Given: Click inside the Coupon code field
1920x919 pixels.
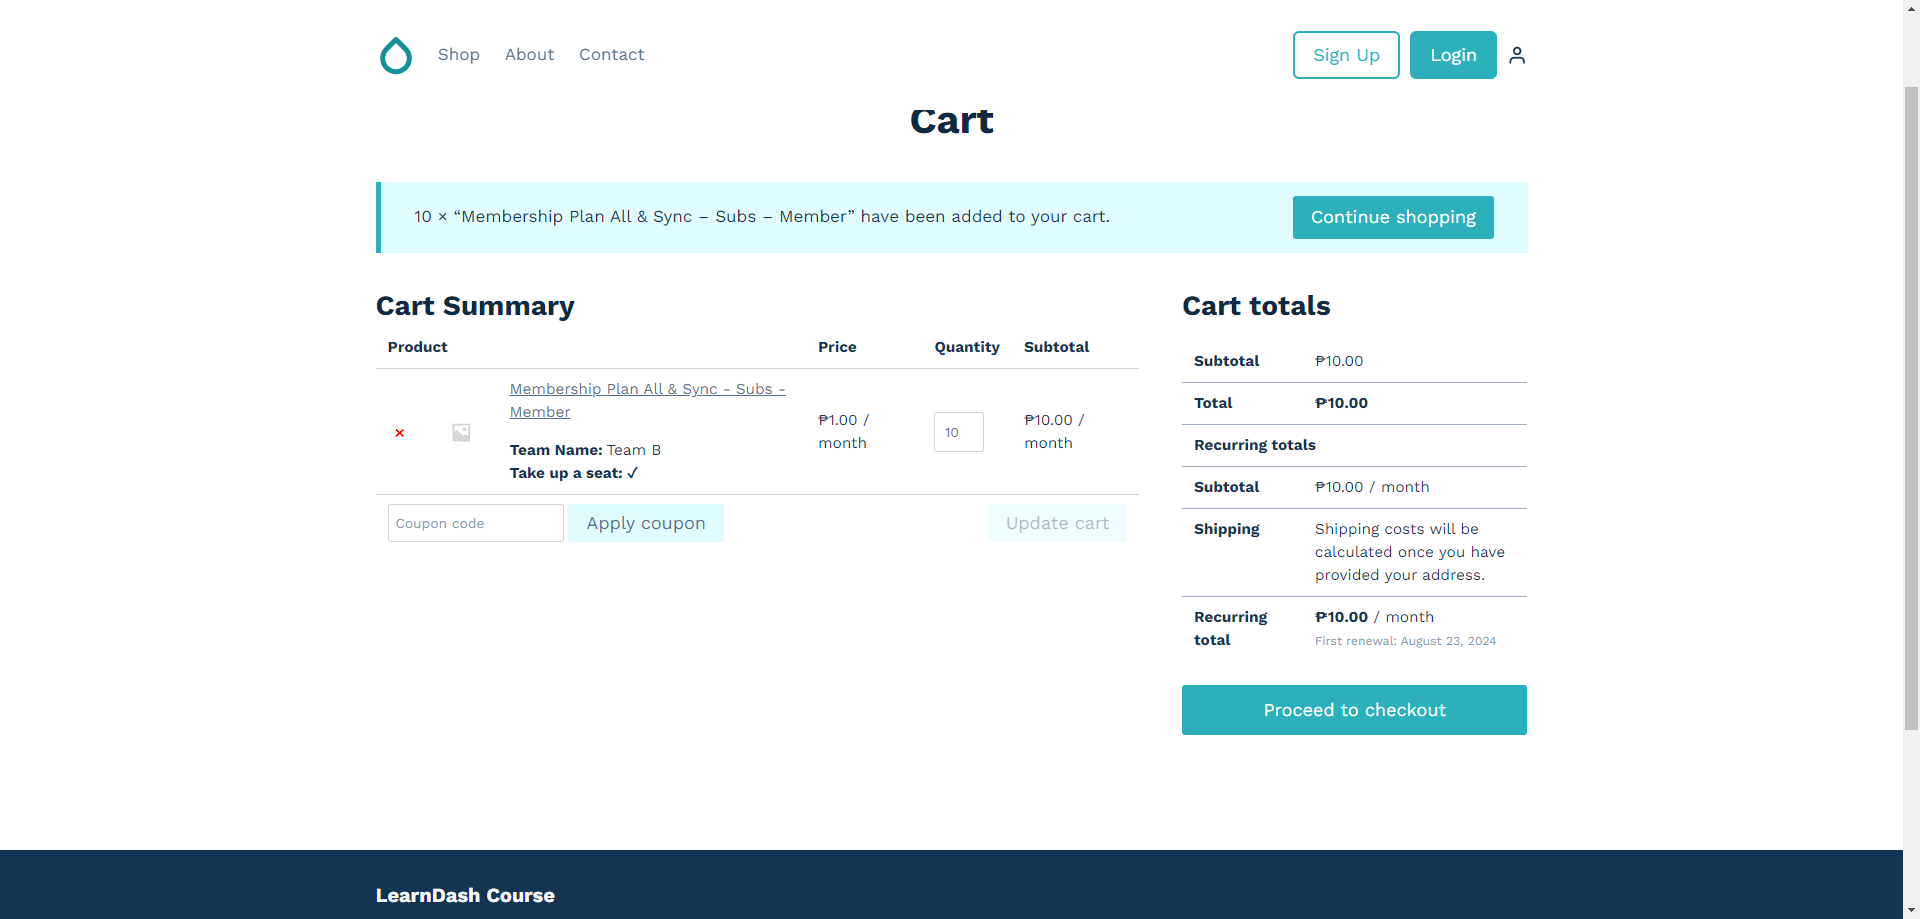Looking at the screenshot, I should pyautogui.click(x=475, y=523).
